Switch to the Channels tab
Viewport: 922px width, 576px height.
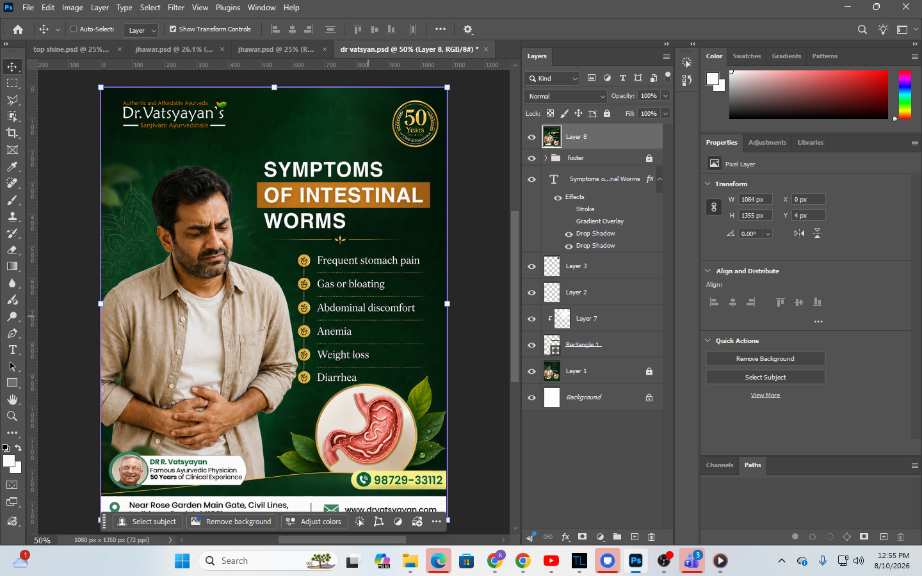click(719, 465)
